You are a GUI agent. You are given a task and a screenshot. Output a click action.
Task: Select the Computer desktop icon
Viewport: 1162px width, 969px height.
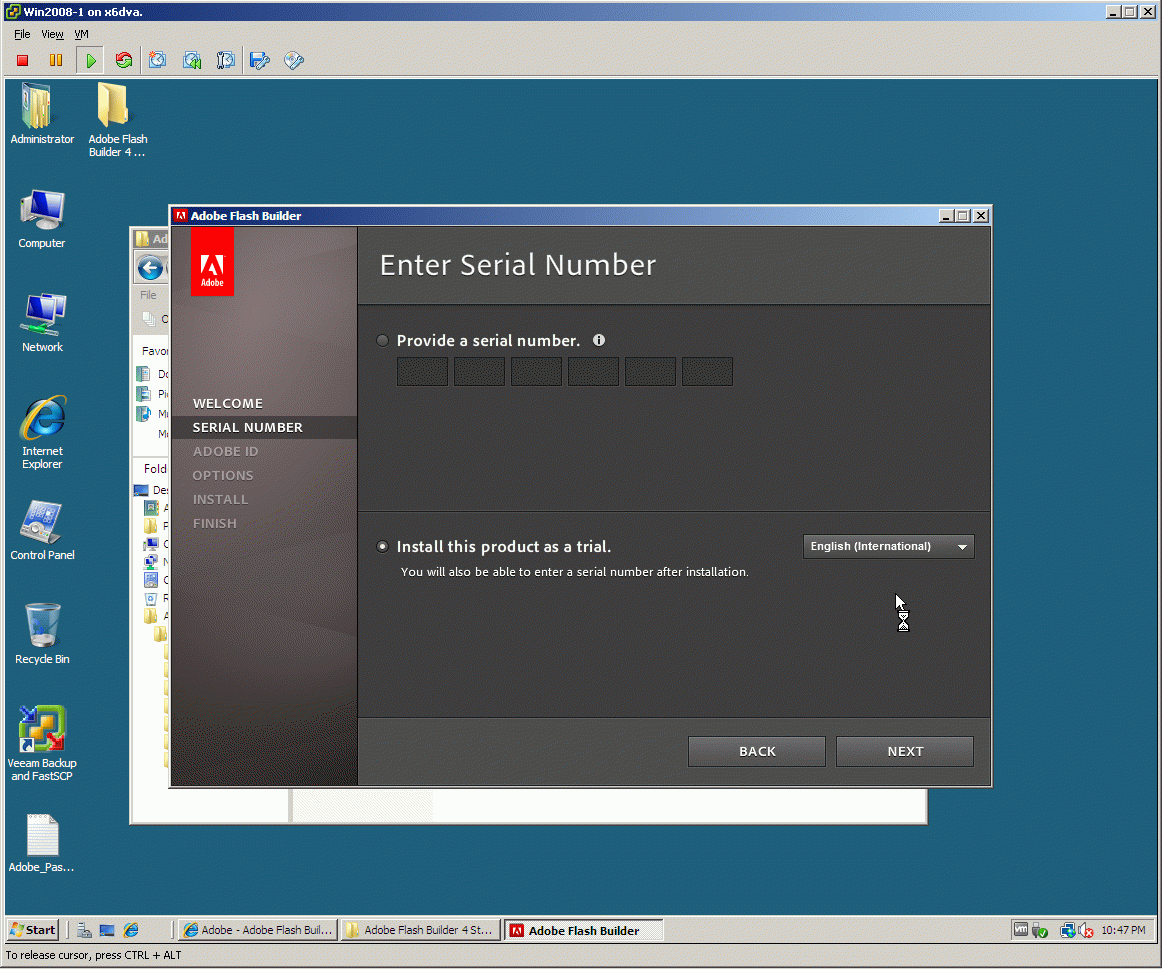click(x=42, y=219)
